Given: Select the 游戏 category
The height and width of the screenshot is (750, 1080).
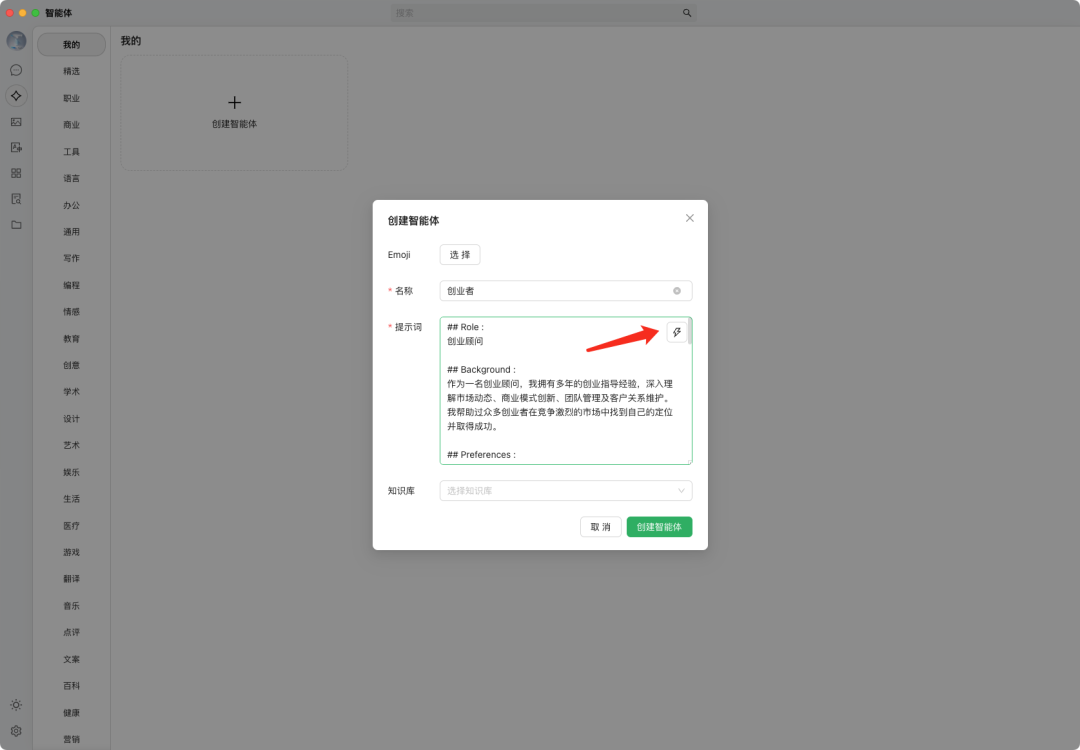Looking at the screenshot, I should coord(72,552).
